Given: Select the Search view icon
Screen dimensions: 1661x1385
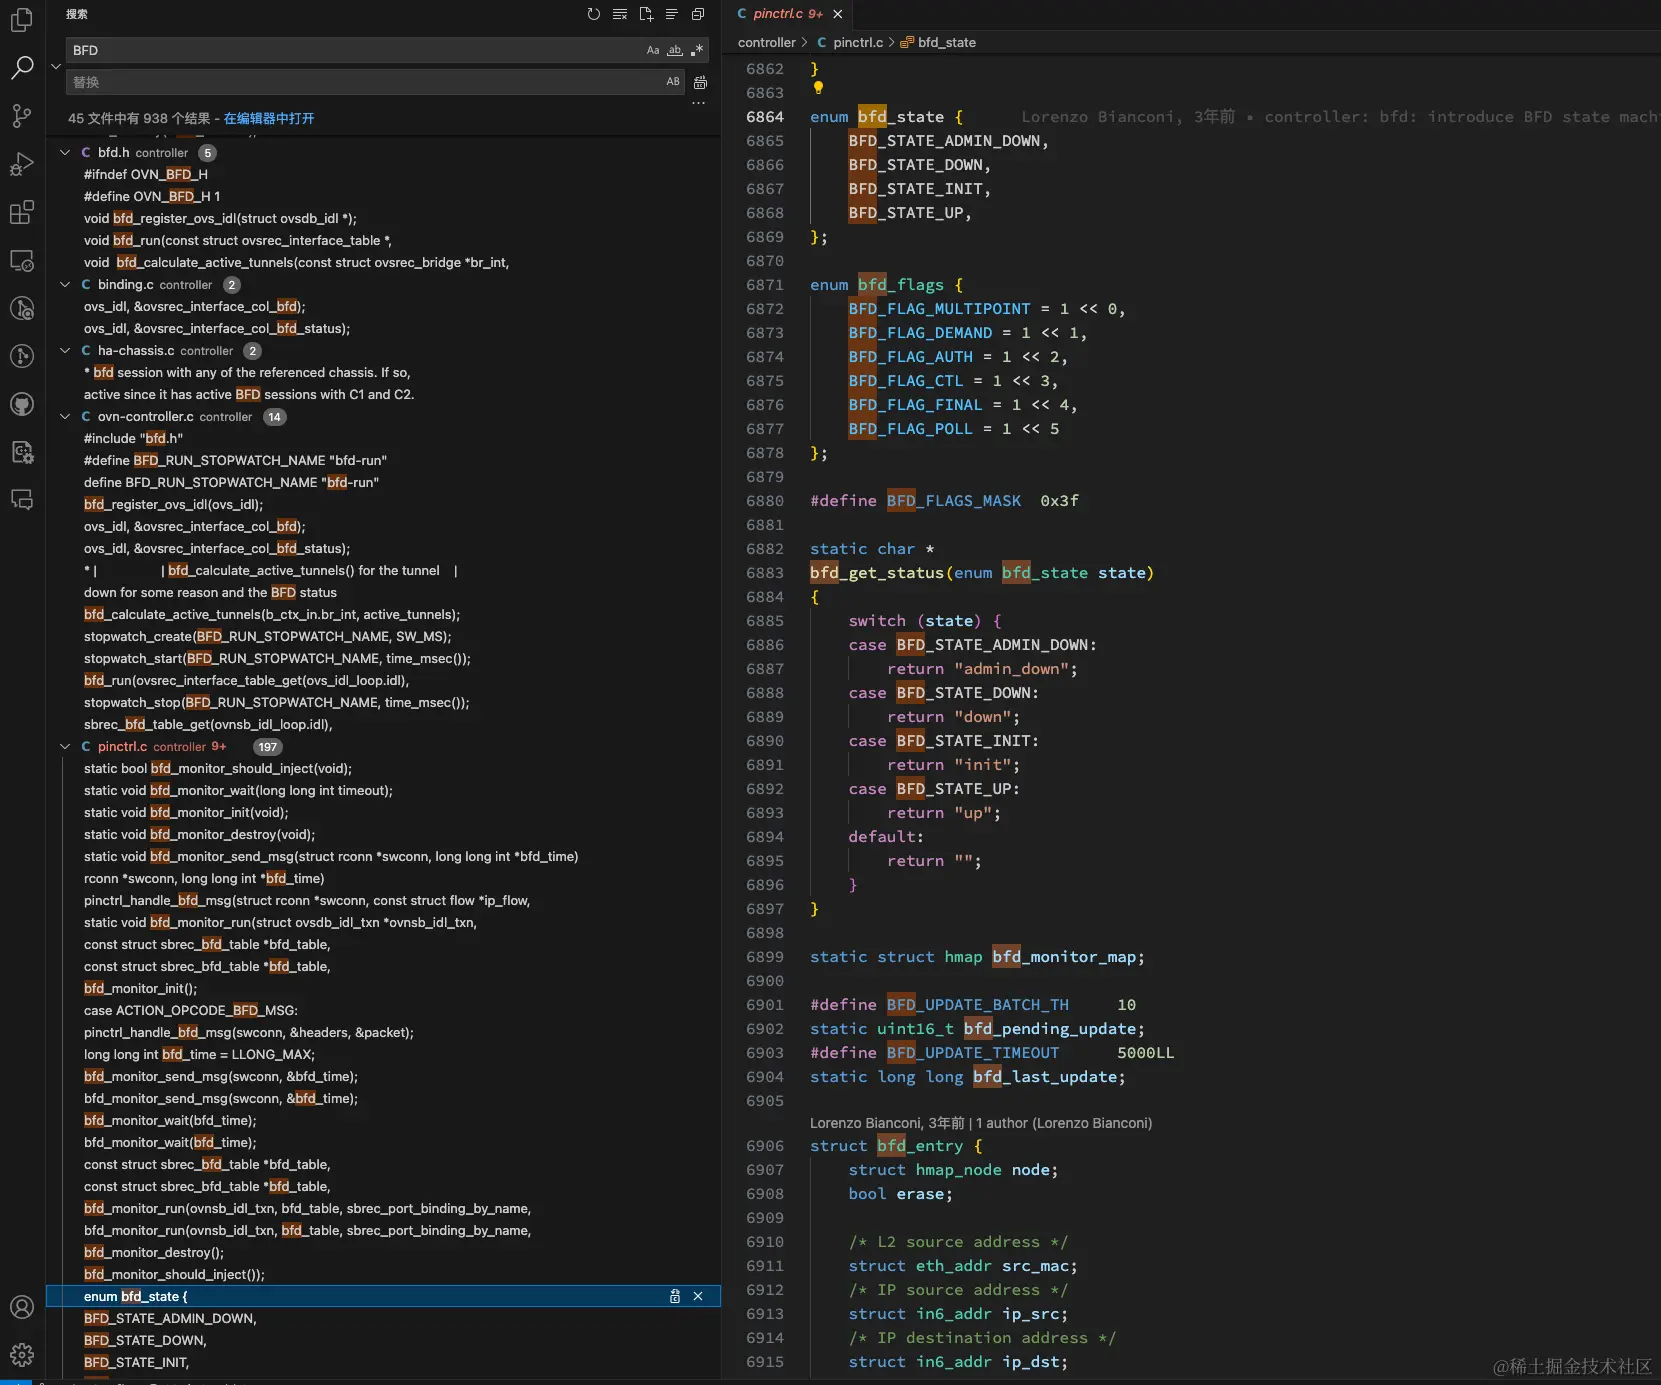Looking at the screenshot, I should [x=21, y=67].
